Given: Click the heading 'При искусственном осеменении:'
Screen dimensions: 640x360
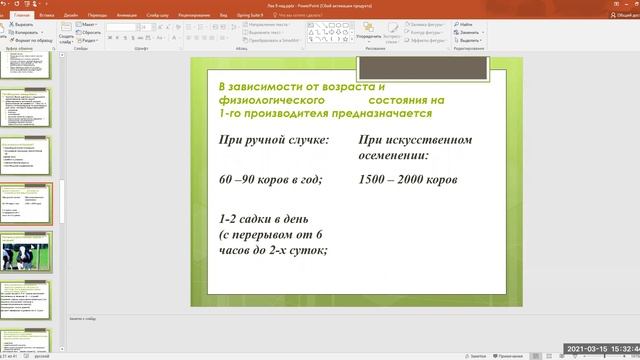Looking at the screenshot, I should (x=415, y=147).
